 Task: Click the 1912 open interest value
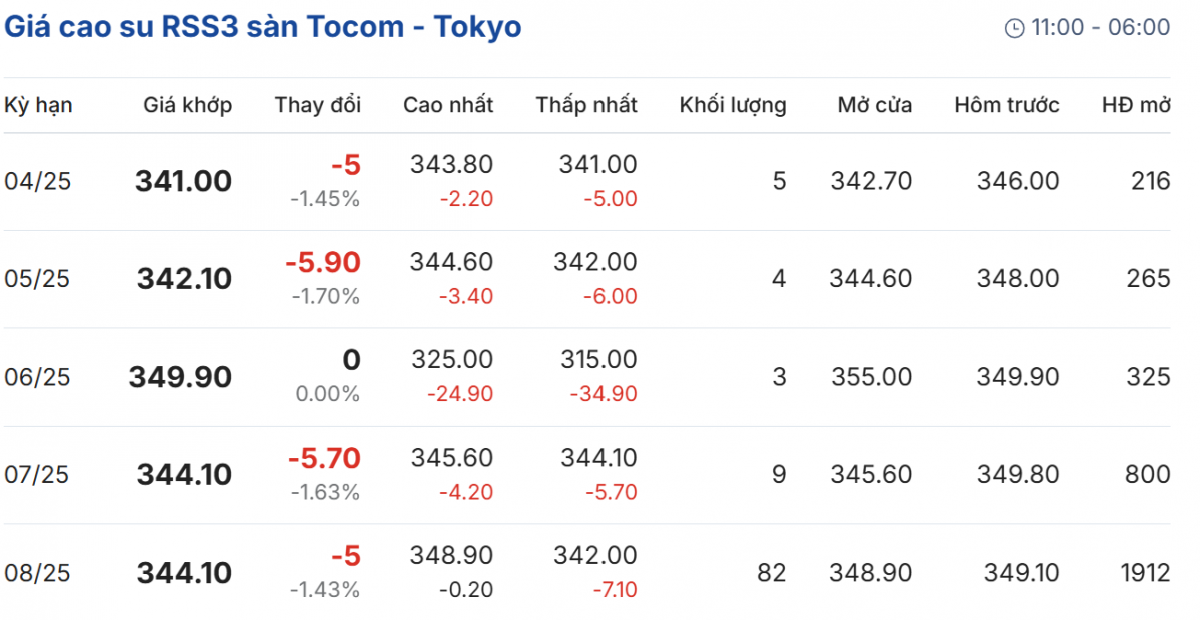click(x=1145, y=573)
